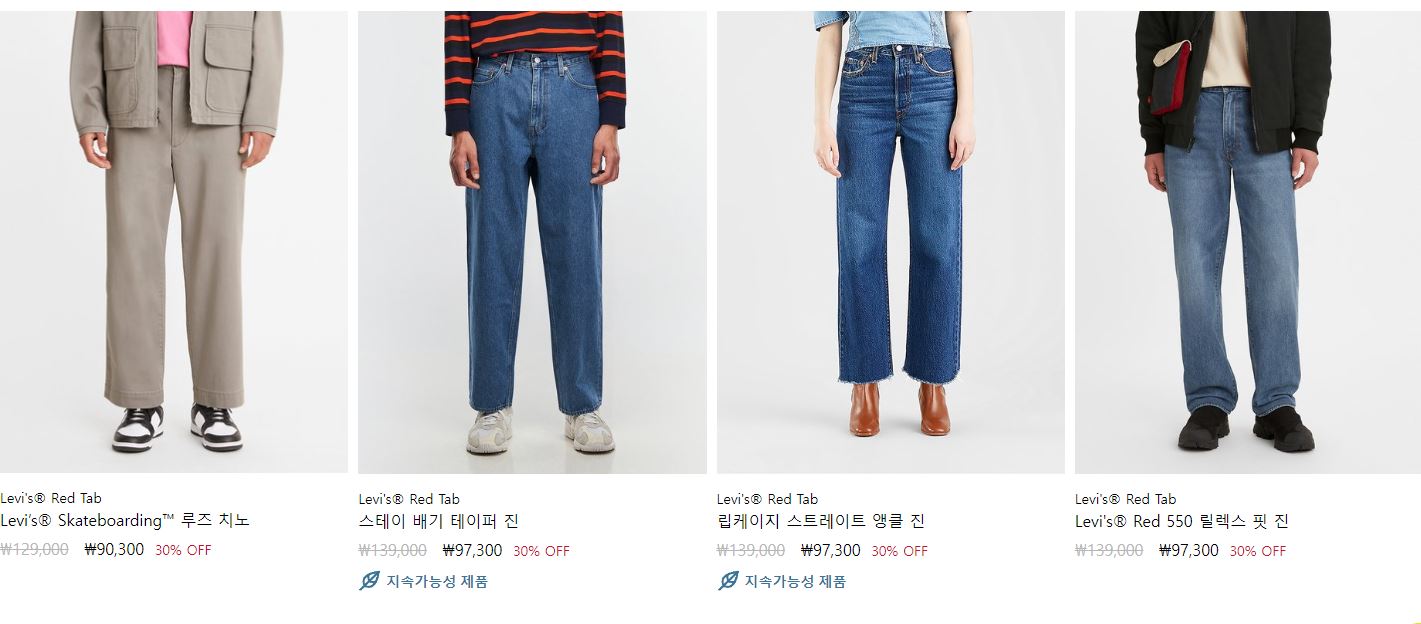The width and height of the screenshot is (1421, 624).
Task: Click the 30% OFF label on Red 550 jeans
Action: pyautogui.click(x=1257, y=551)
